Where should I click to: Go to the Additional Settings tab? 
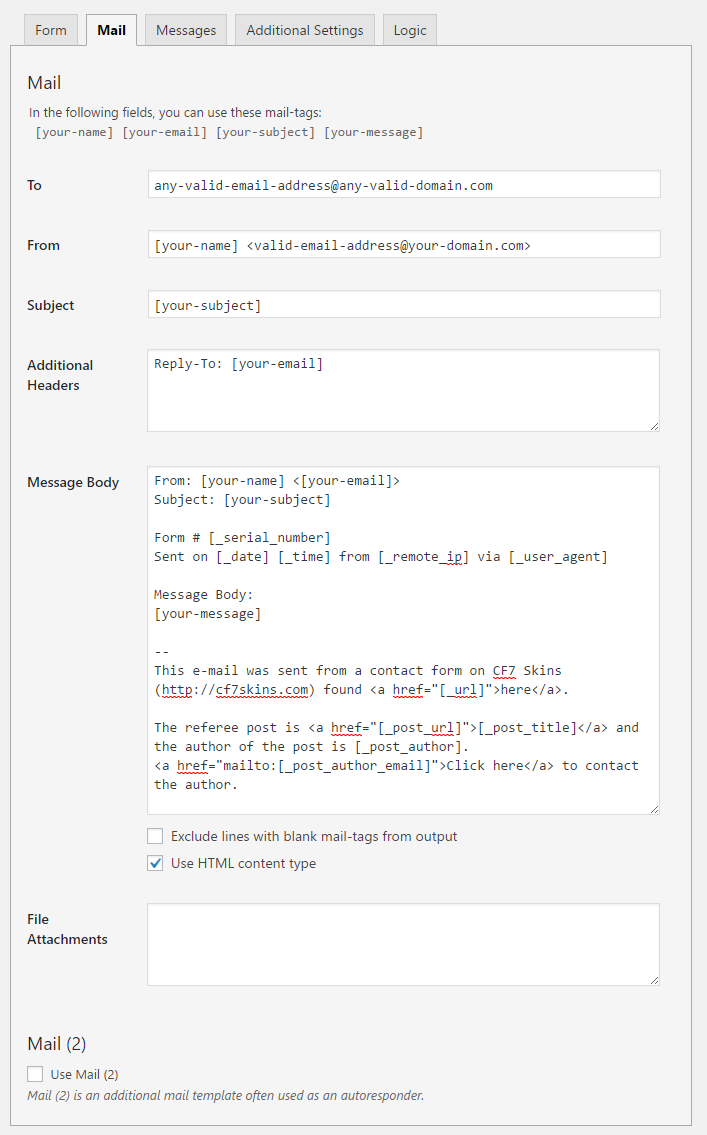coord(305,30)
